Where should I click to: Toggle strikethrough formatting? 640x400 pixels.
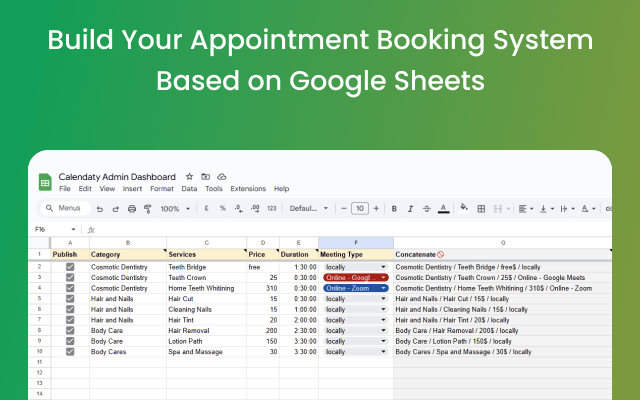pyautogui.click(x=427, y=209)
